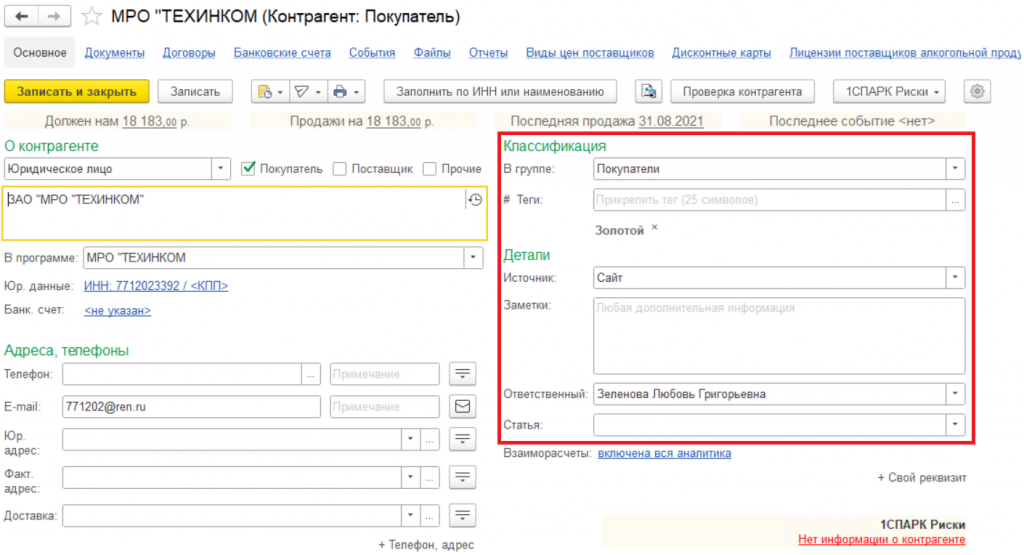Screen dimensions: 1024x555
Task: Open the 1СПАРК Риски dropdown button
Action: tap(889, 91)
